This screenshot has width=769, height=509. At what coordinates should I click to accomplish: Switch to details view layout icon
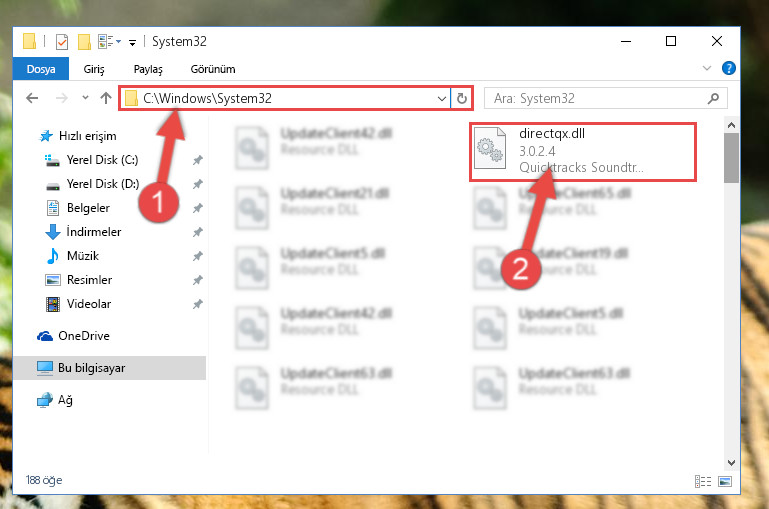pyautogui.click(x=703, y=482)
